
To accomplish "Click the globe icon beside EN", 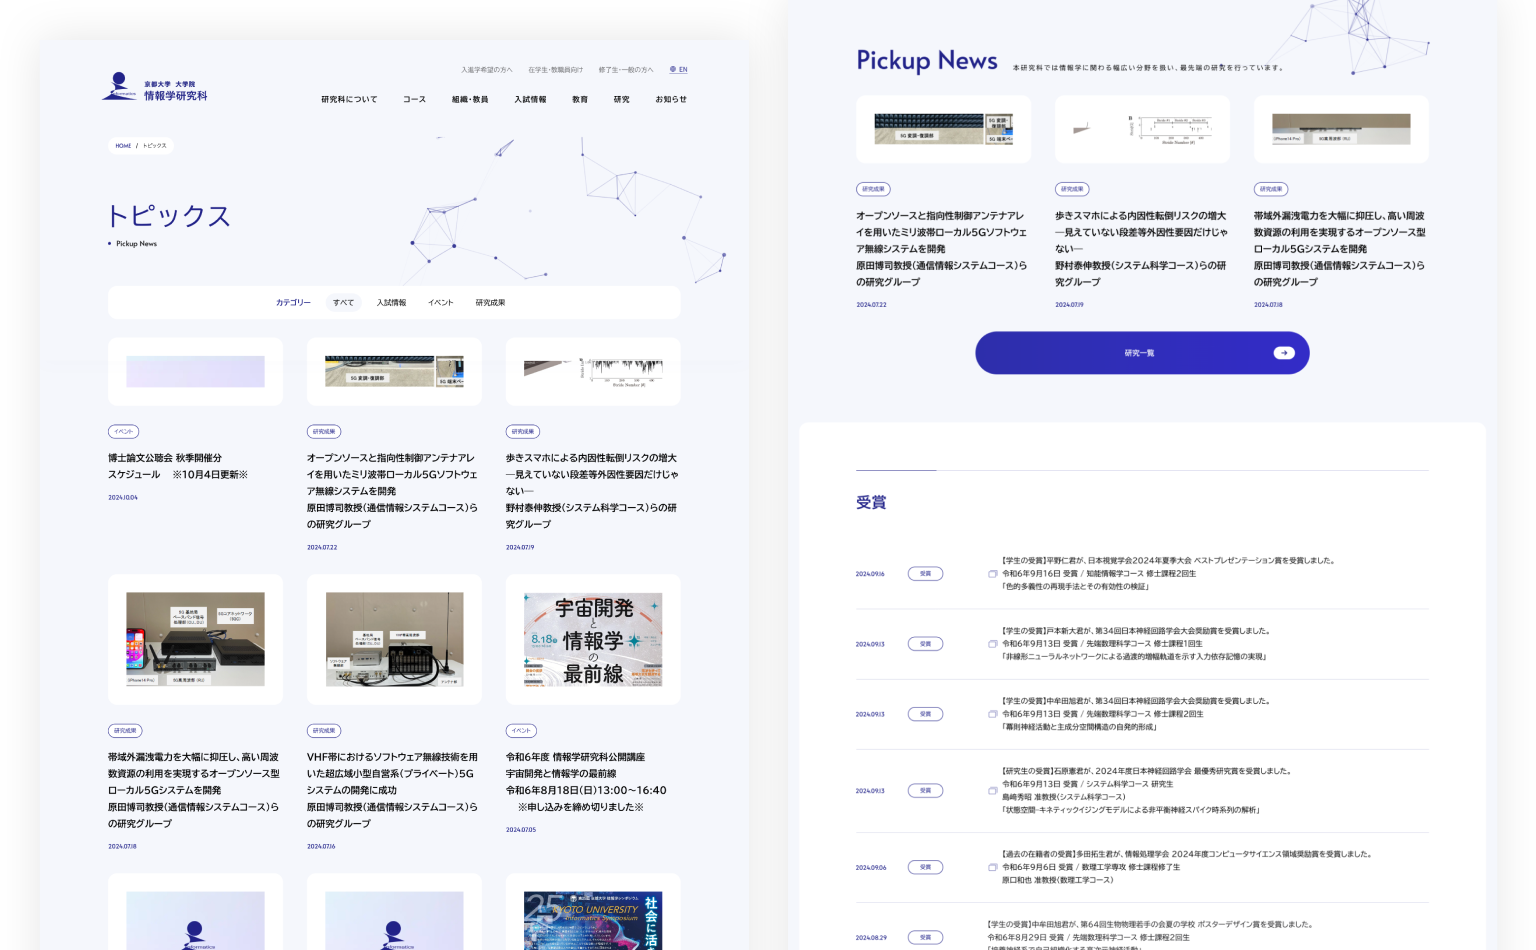I will (673, 70).
